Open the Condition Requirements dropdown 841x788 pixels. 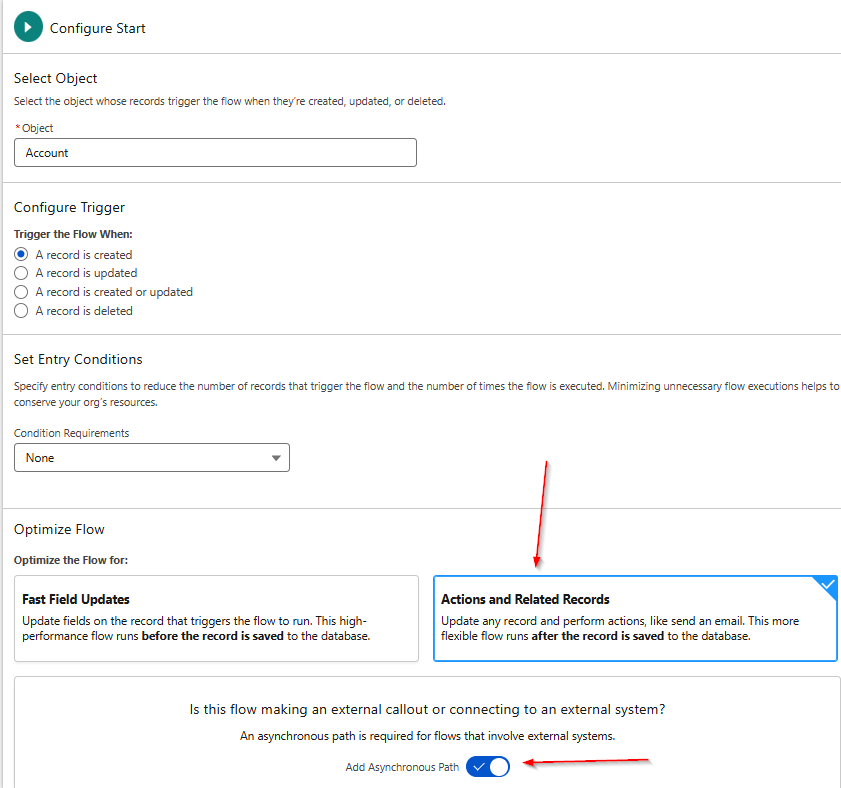pyautogui.click(x=152, y=457)
